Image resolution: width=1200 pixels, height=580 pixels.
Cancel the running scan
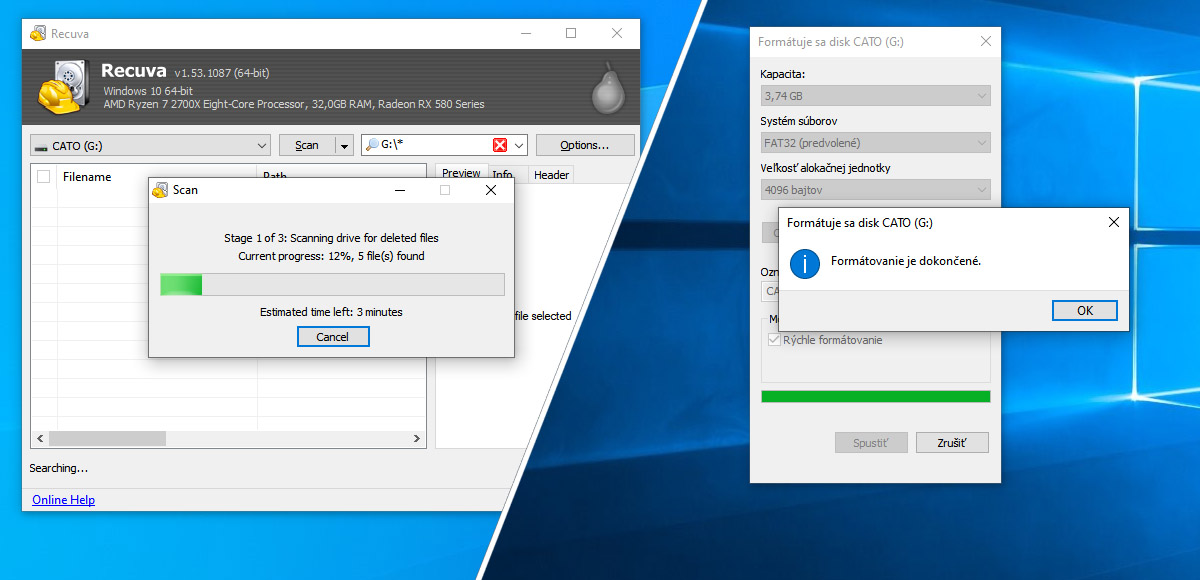(333, 337)
